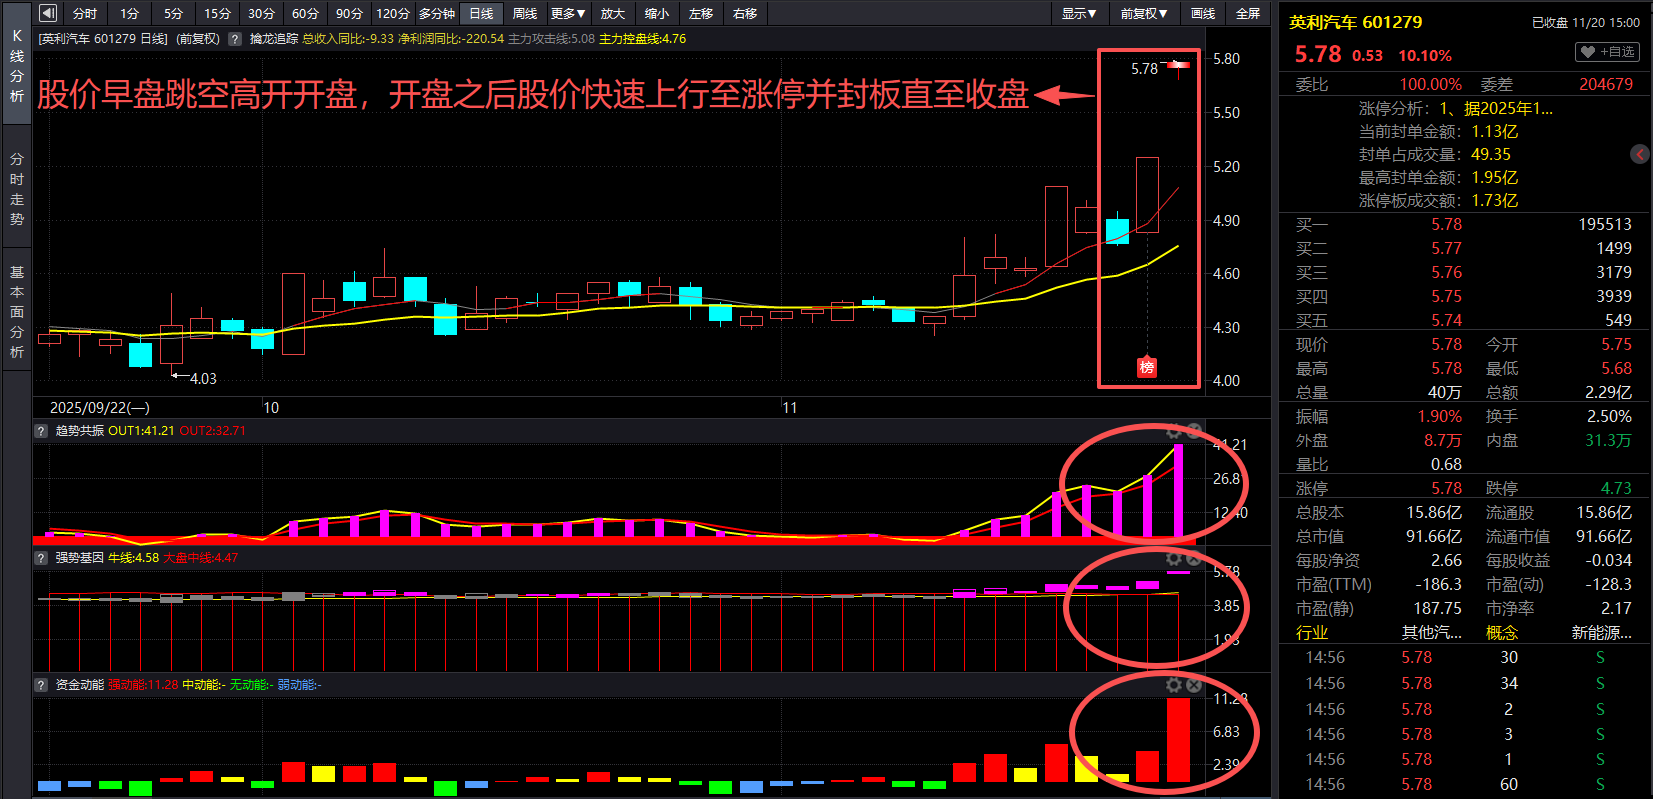Image resolution: width=1653 pixels, height=799 pixels.
Task: Open the 前复权 adjustment dropdown
Action: 1144,13
